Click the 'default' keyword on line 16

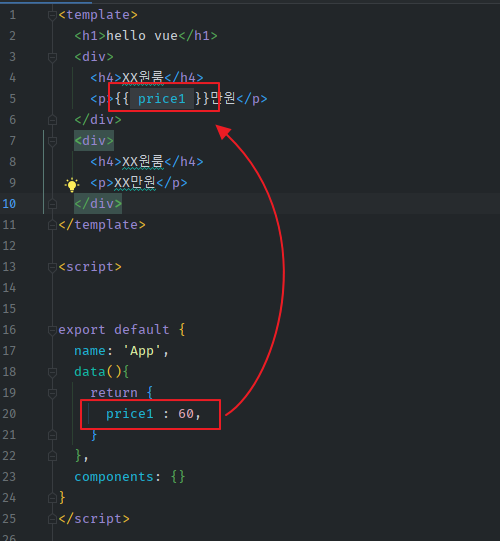point(141,330)
